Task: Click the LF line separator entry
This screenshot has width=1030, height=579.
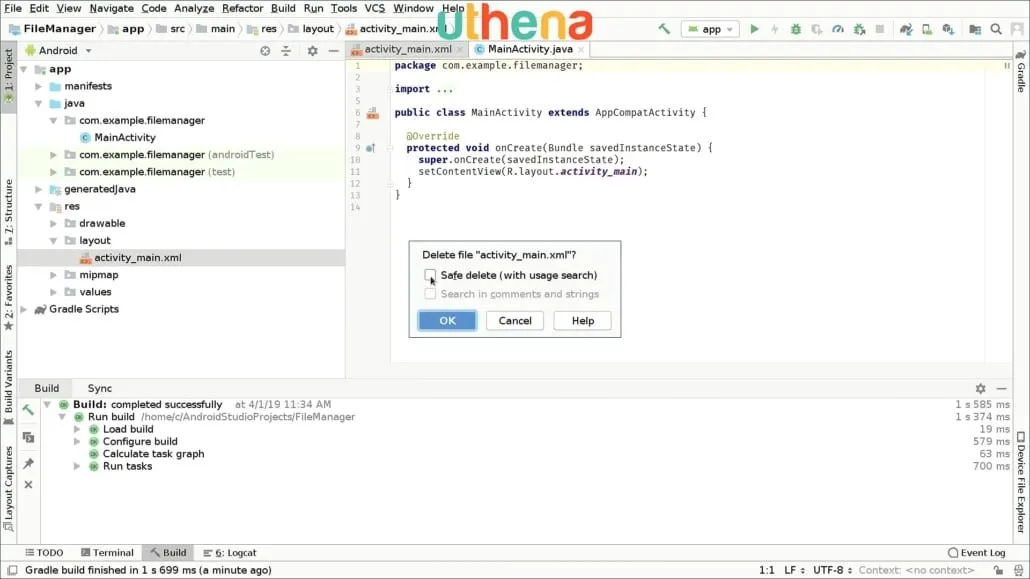Action: point(794,570)
